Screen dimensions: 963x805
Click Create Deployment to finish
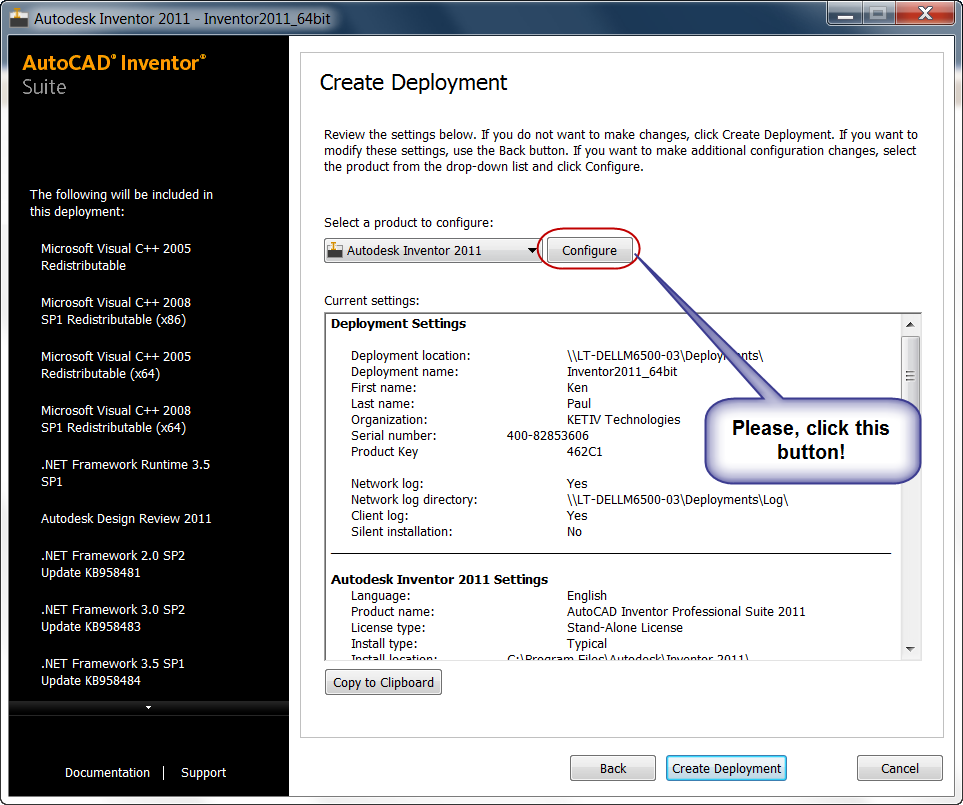[x=726, y=768]
